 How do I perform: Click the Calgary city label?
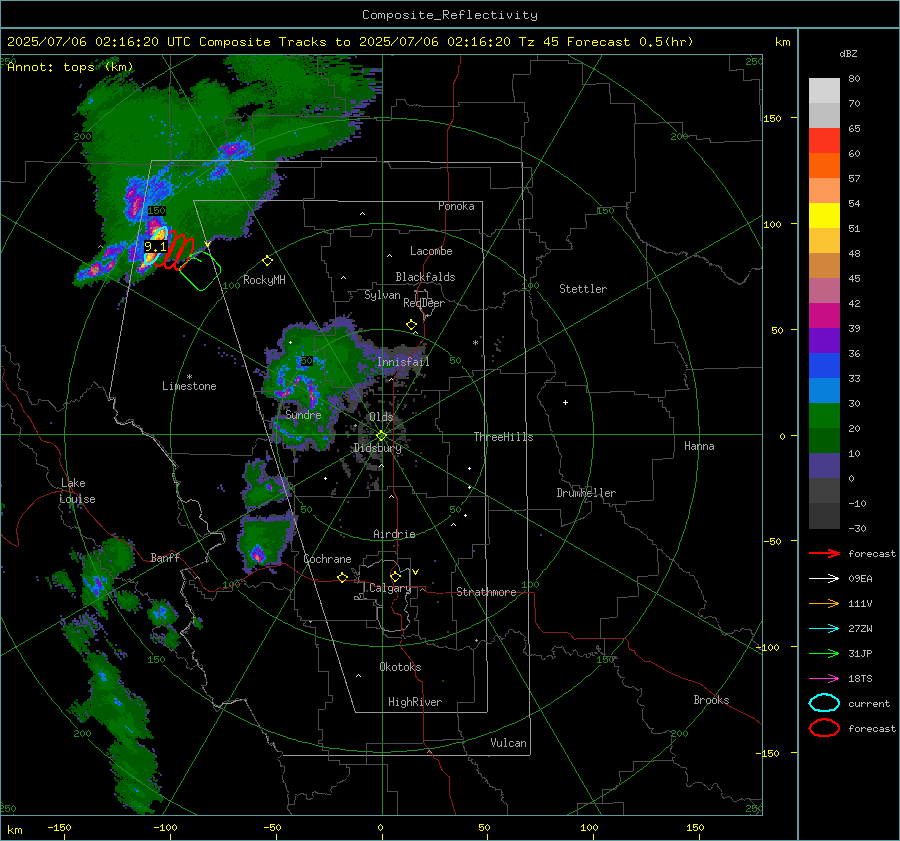(390, 588)
